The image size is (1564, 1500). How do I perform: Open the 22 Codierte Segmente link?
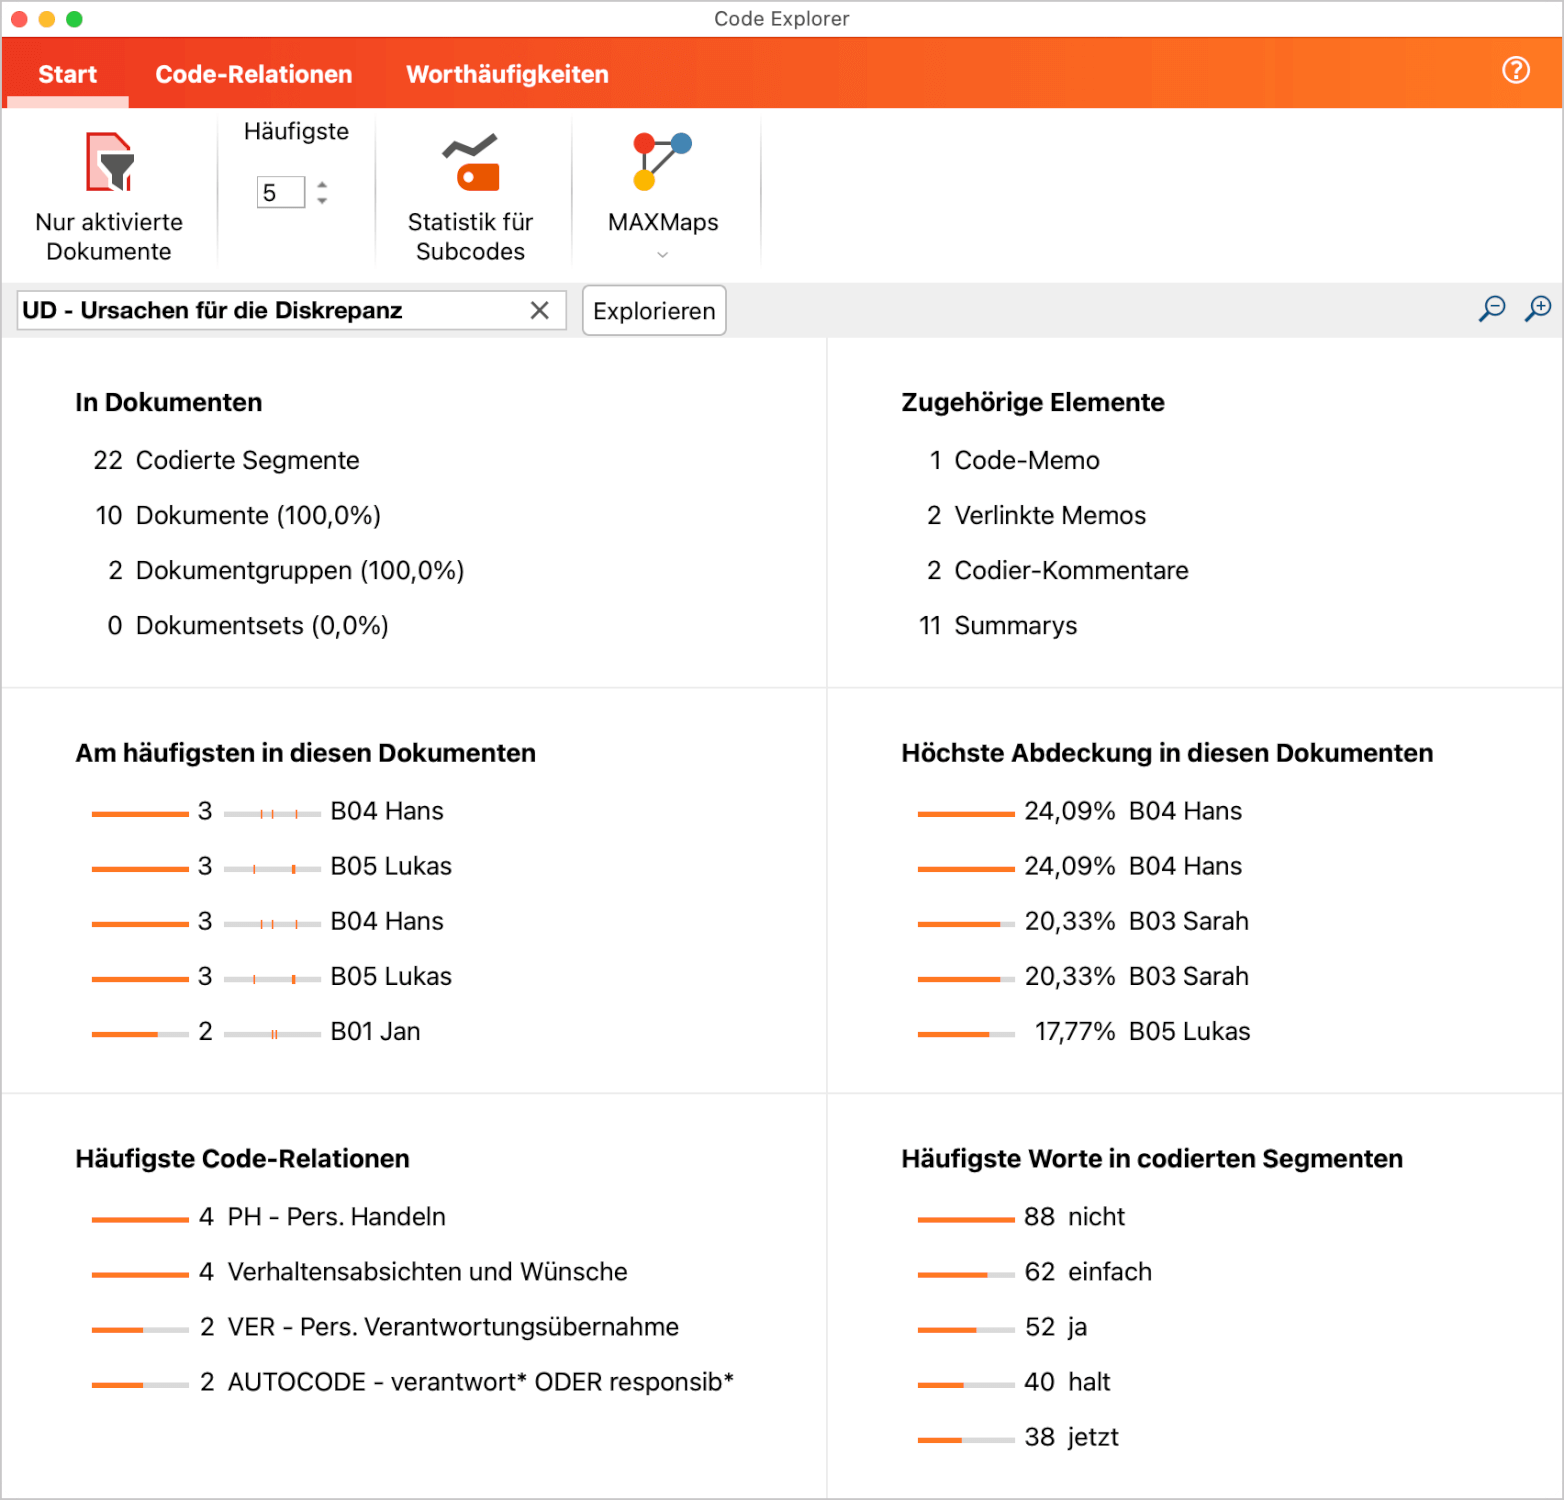[x=246, y=460]
